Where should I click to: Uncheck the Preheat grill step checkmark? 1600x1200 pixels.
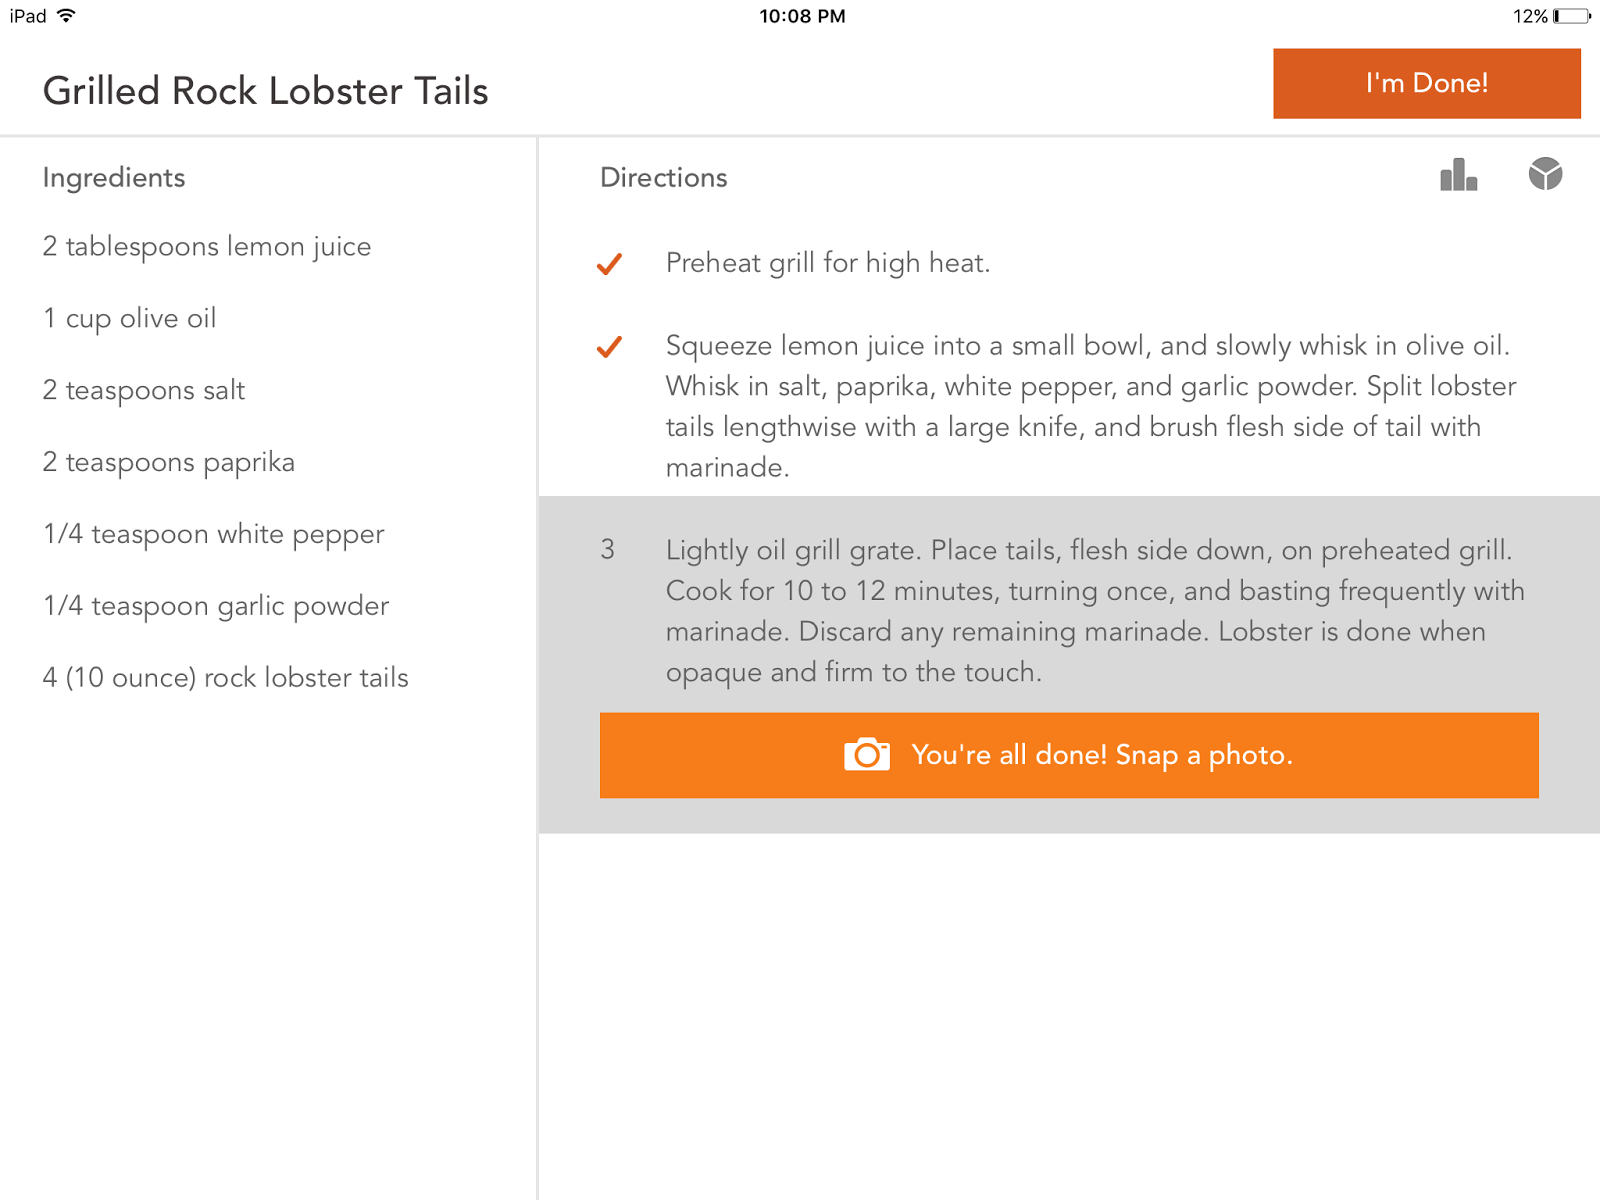(609, 264)
